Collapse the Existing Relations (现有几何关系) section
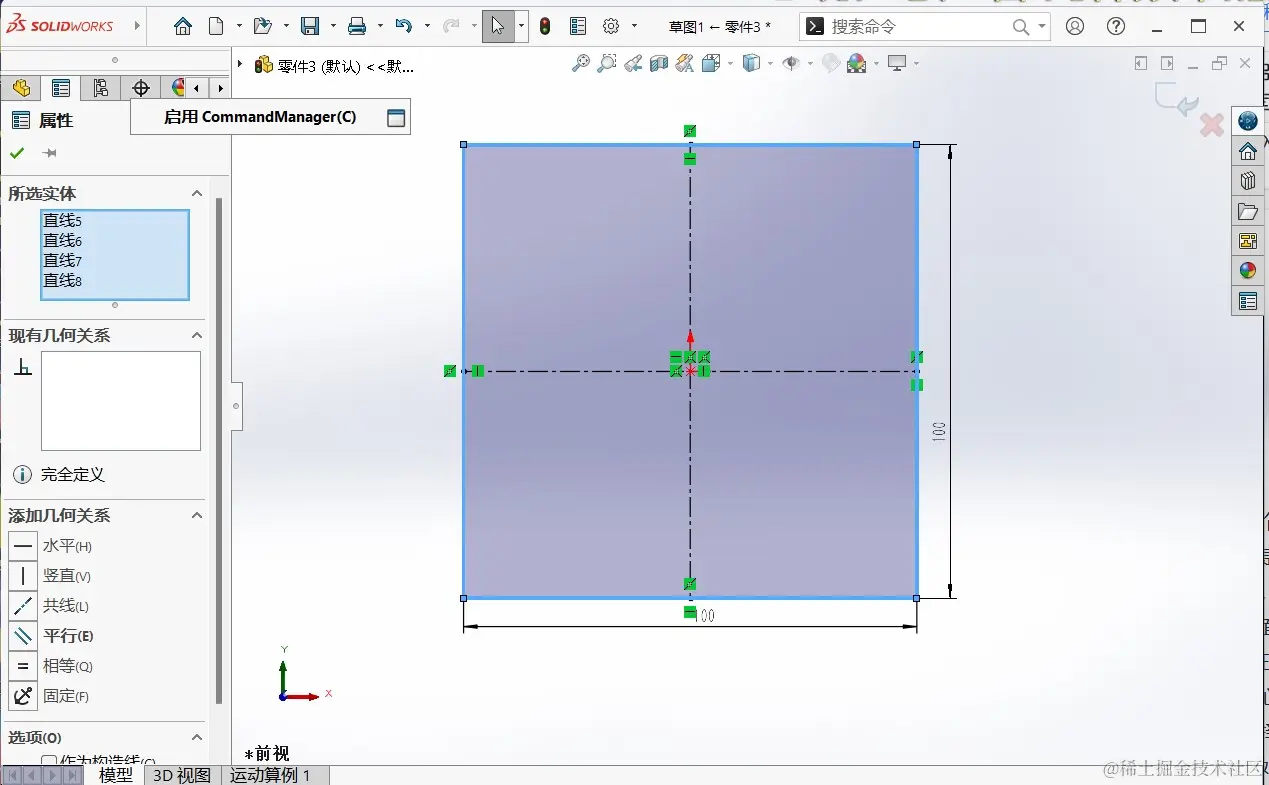The image size is (1269, 785). click(x=197, y=335)
